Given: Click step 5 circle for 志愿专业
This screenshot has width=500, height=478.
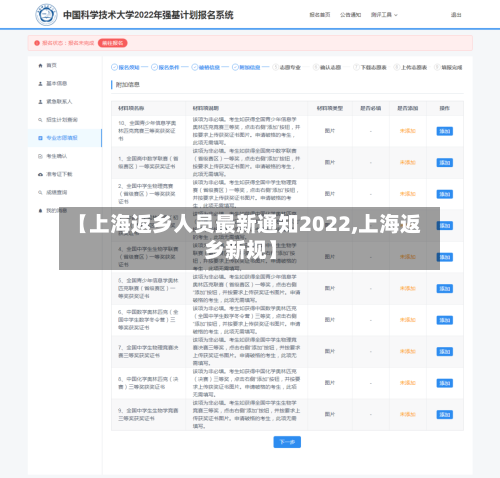Looking at the screenshot, I should click(276, 67).
